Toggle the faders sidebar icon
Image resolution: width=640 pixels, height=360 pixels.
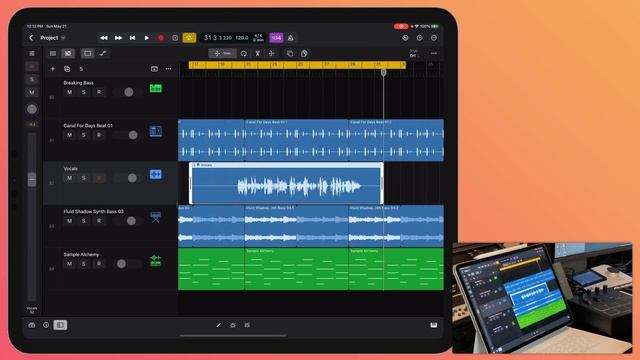coord(32,53)
